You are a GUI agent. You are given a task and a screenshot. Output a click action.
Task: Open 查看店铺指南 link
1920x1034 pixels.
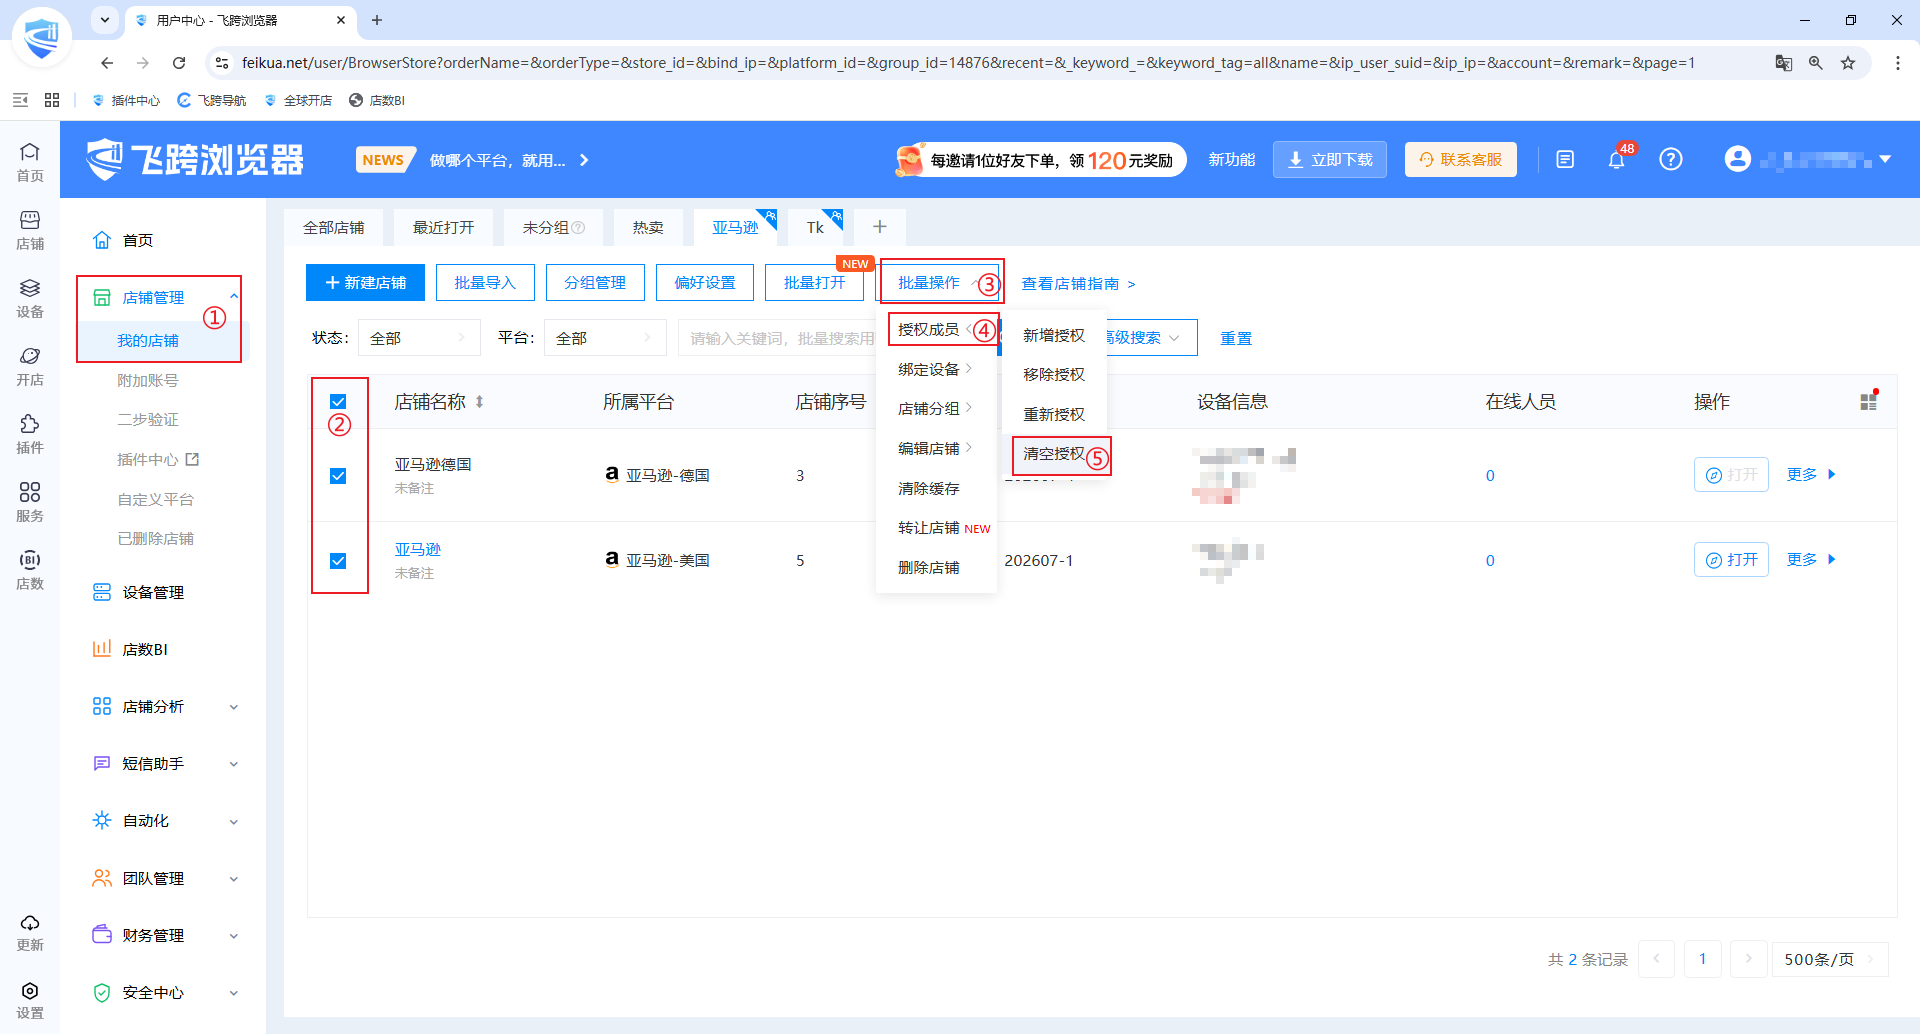click(1078, 284)
